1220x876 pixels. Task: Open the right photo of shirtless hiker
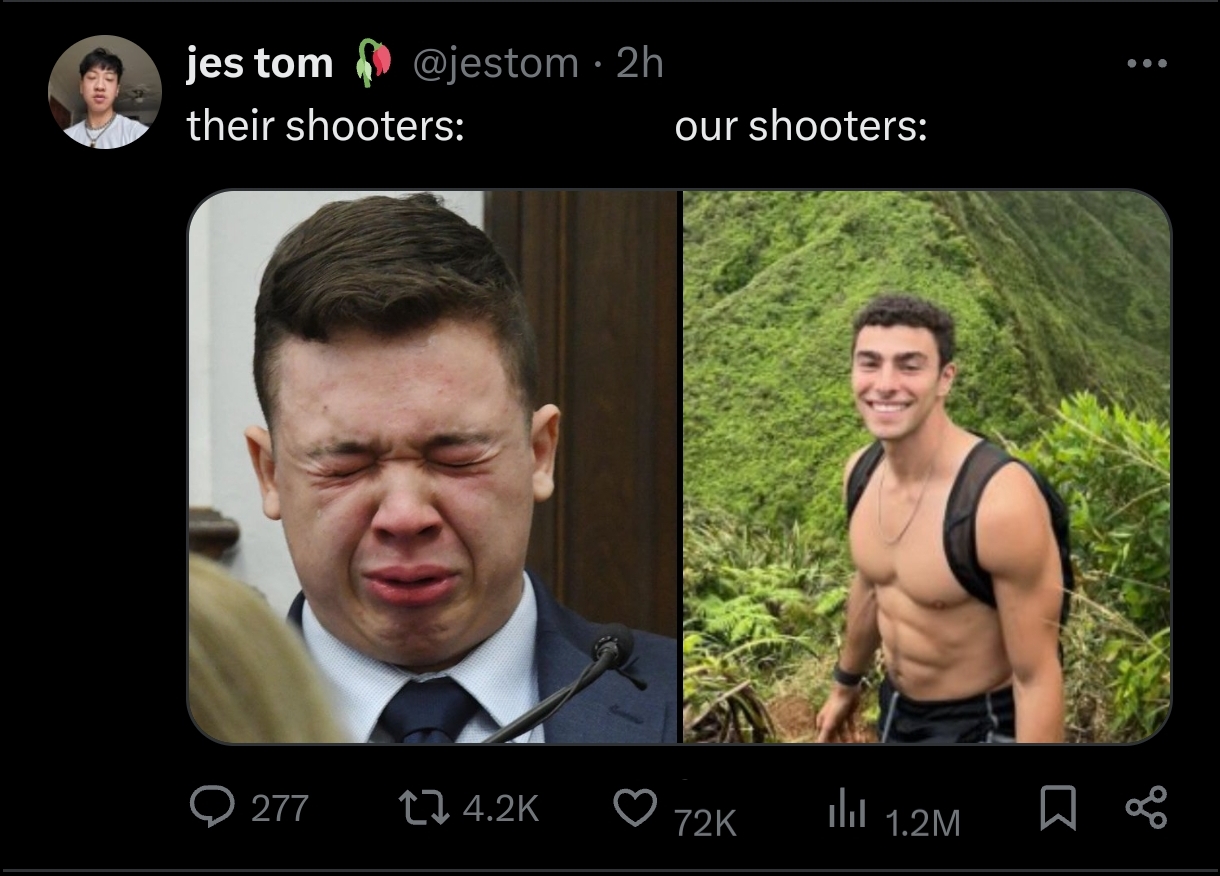tap(927, 467)
